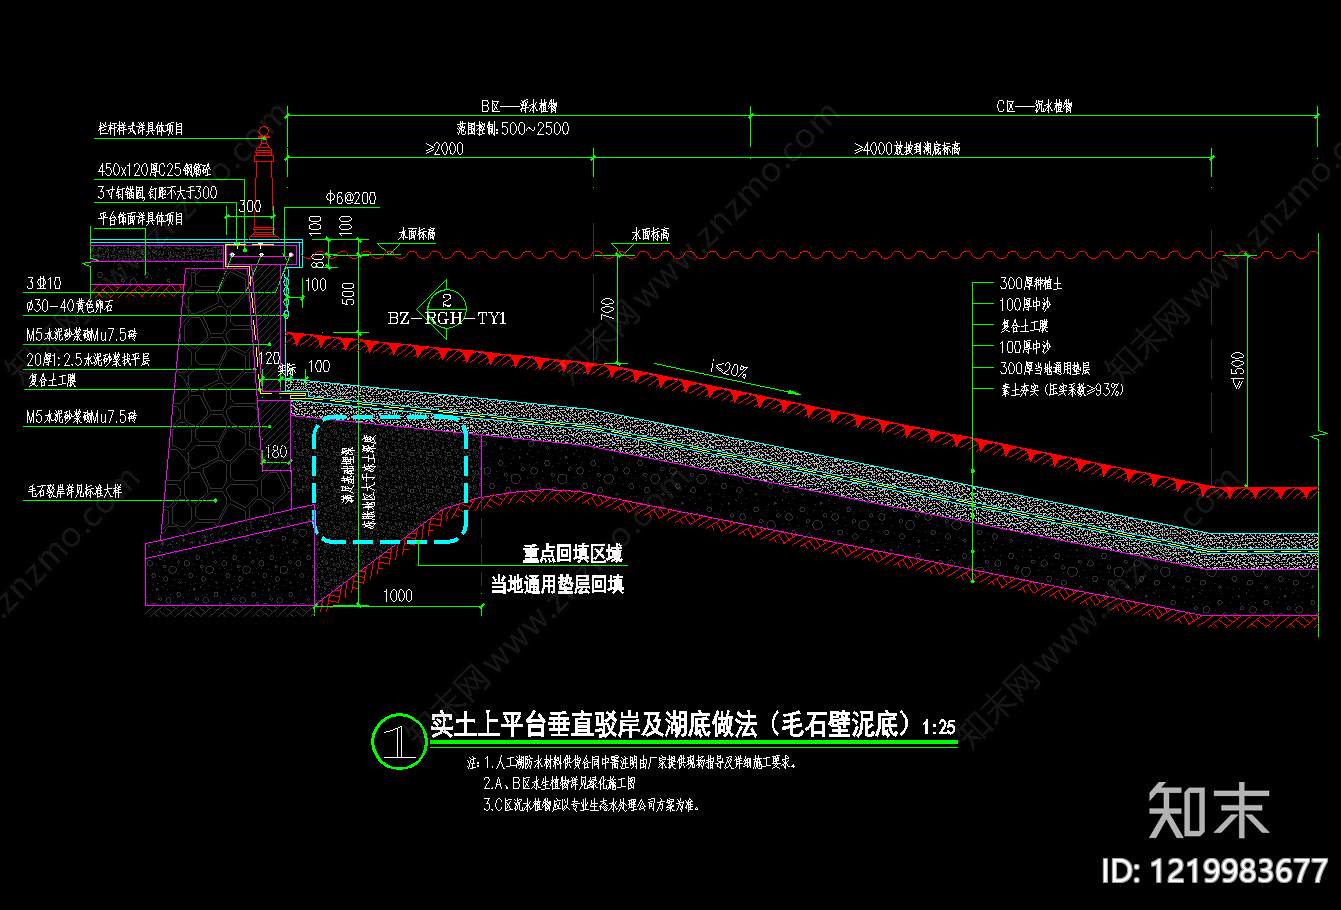Screen dimensions: 1341x910
Task: Select the '栏杆样式详具体项目' leader note
Action: coord(140,129)
